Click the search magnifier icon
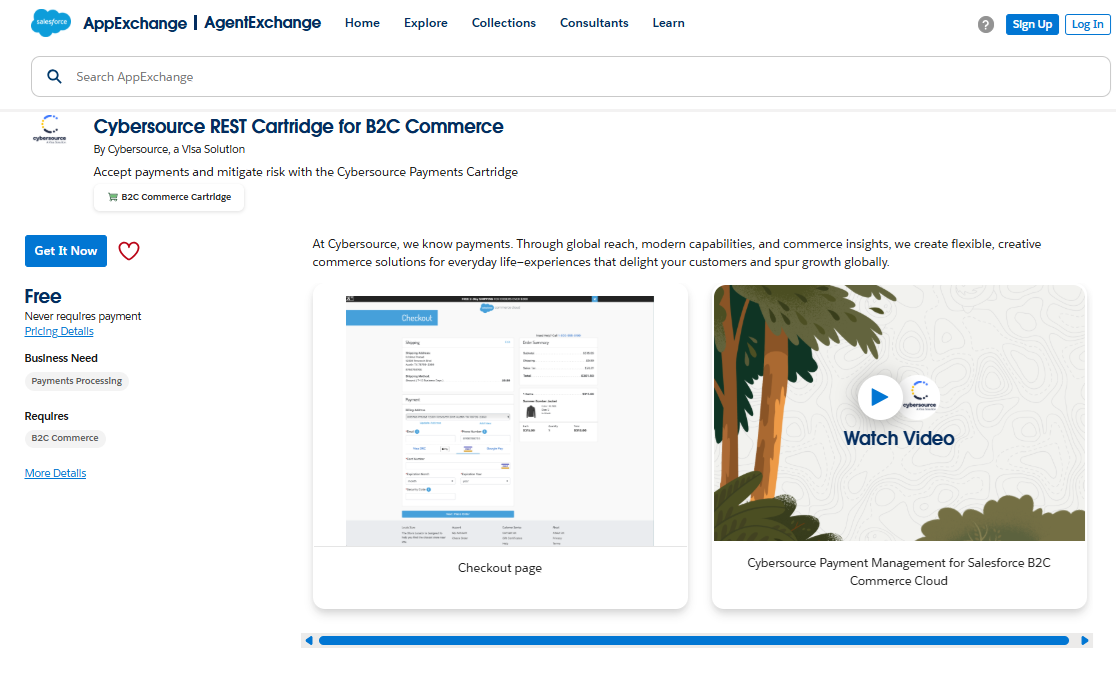1116x676 pixels. click(55, 77)
